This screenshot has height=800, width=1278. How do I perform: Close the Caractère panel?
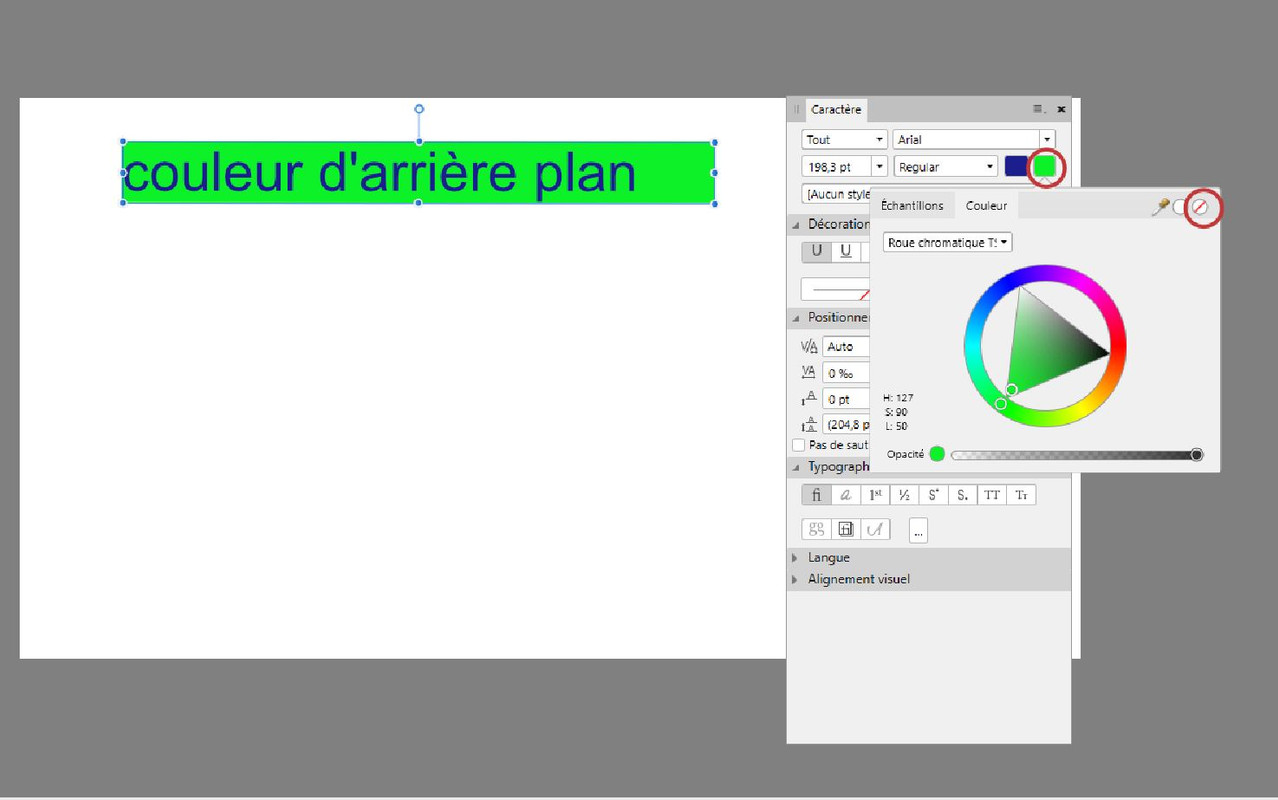pyautogui.click(x=1061, y=109)
